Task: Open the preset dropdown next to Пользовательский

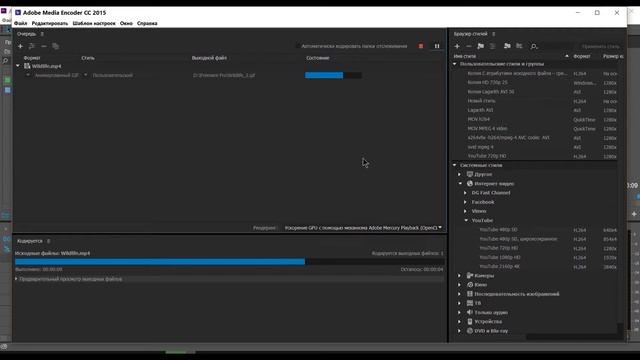Action: click(x=85, y=75)
